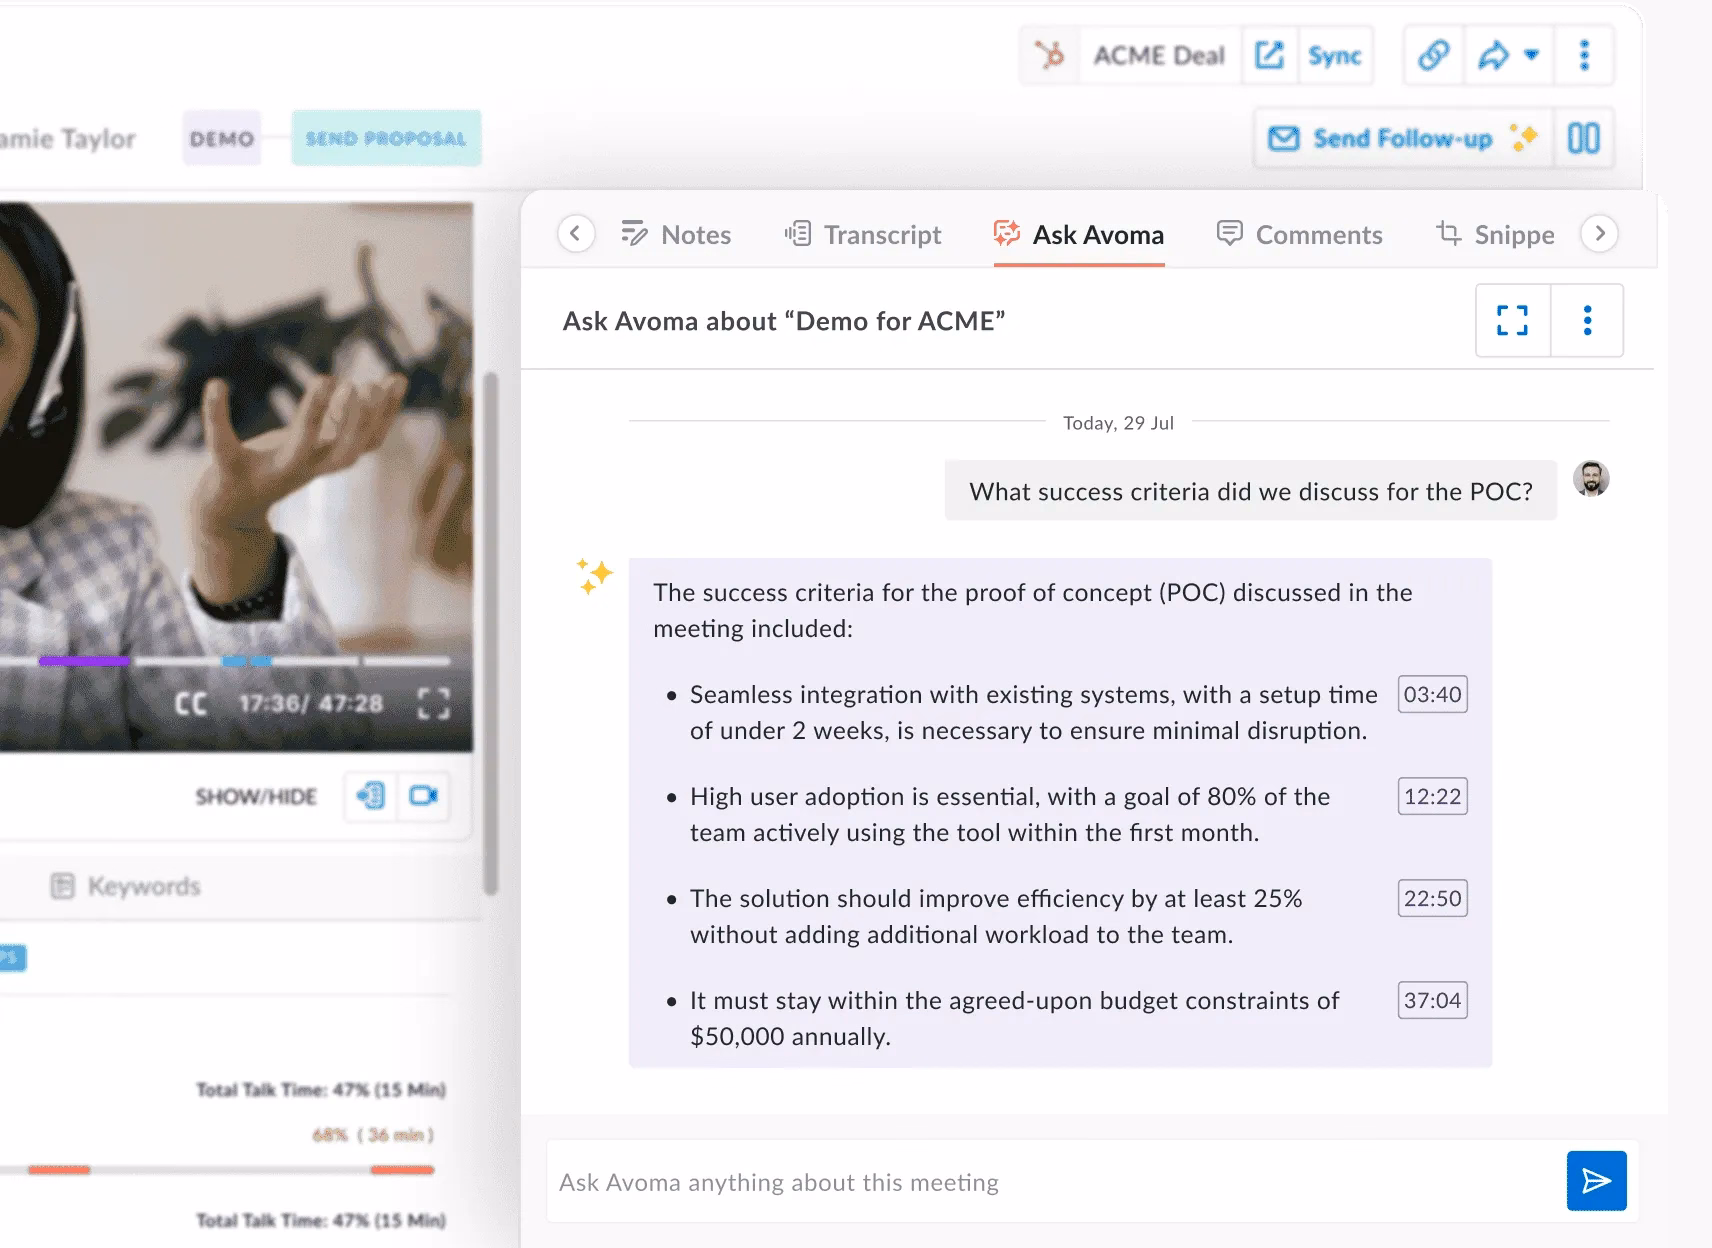Toggle closed captions on video

tap(191, 704)
